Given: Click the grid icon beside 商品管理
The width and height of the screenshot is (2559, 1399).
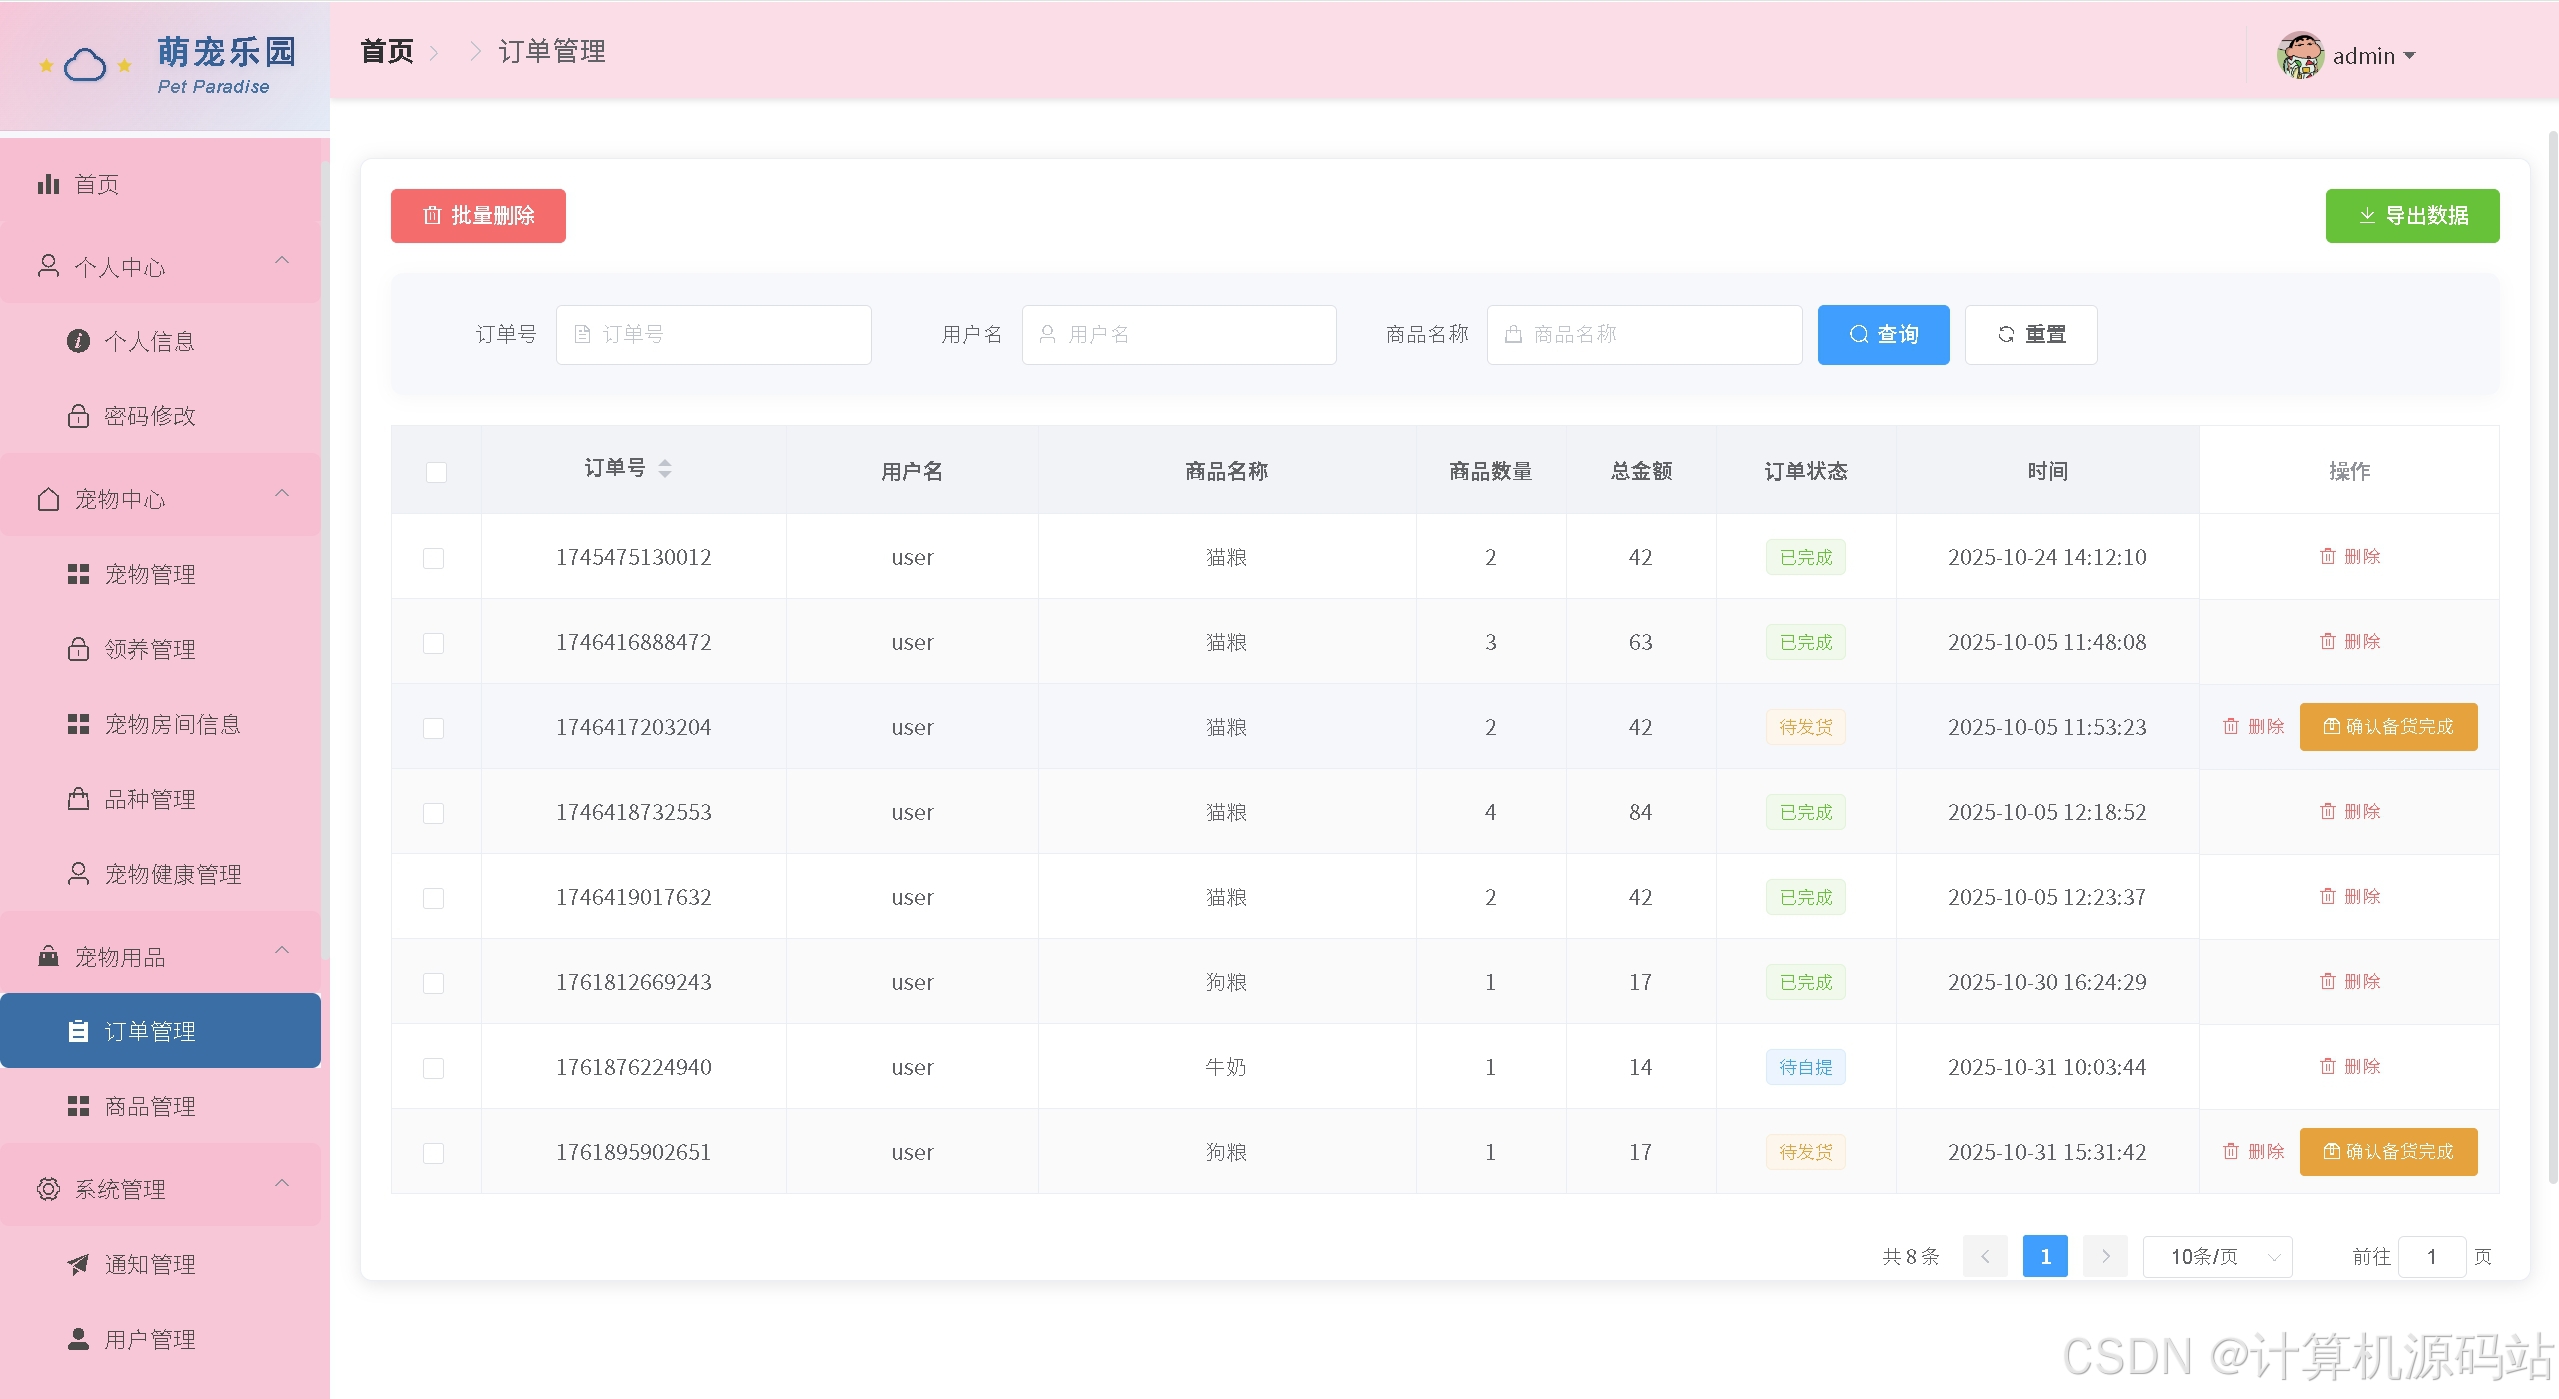Looking at the screenshot, I should pyautogui.click(x=78, y=1106).
